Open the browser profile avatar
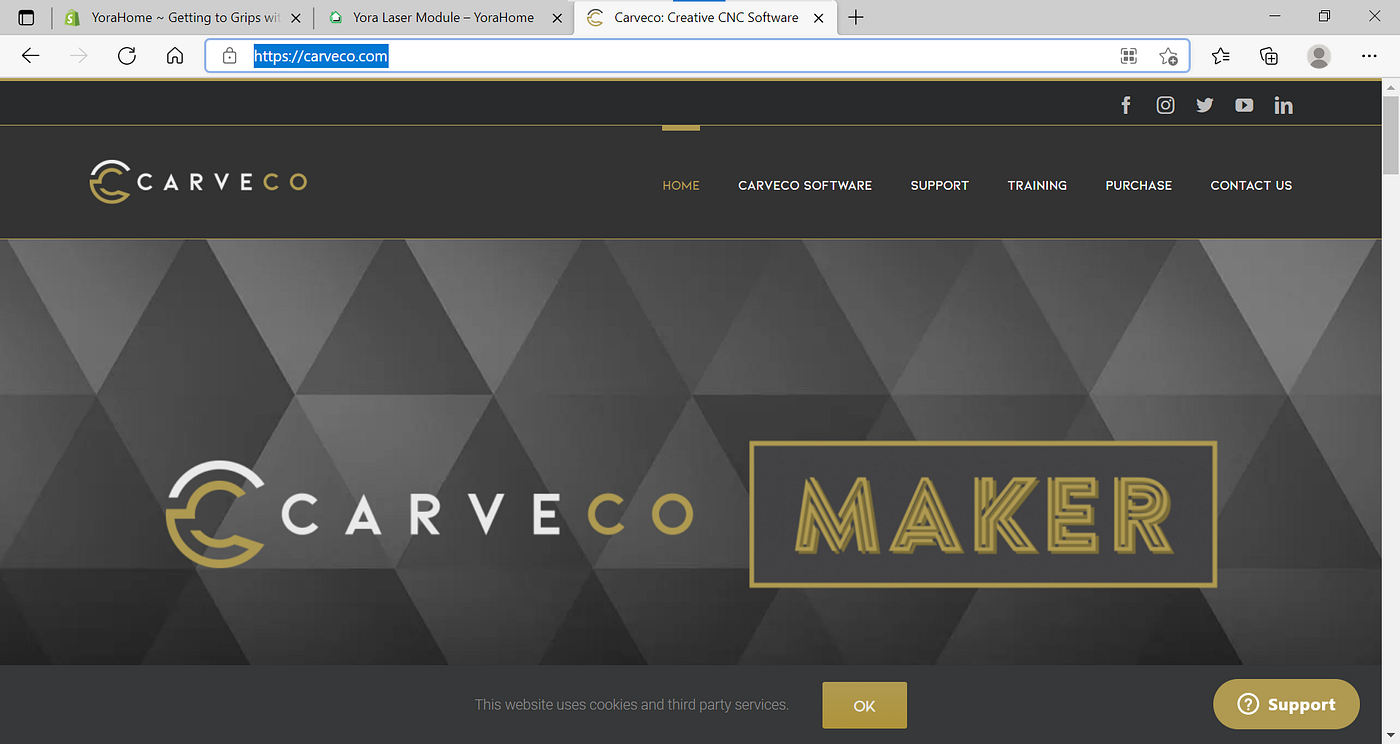1400x744 pixels. coord(1319,56)
